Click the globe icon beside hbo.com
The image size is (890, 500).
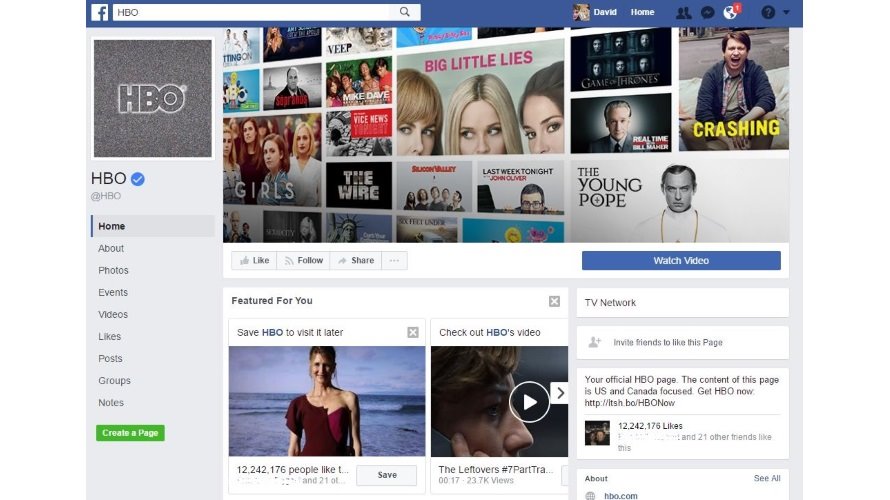[590, 495]
